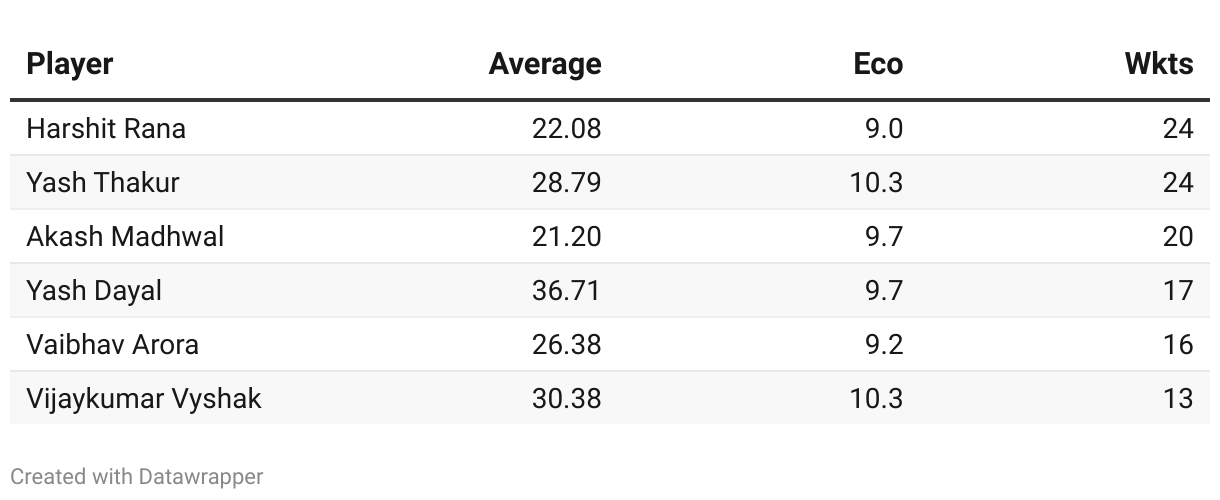Click the Yash Thakur player name
The width and height of the screenshot is (1220, 500).
click(103, 183)
